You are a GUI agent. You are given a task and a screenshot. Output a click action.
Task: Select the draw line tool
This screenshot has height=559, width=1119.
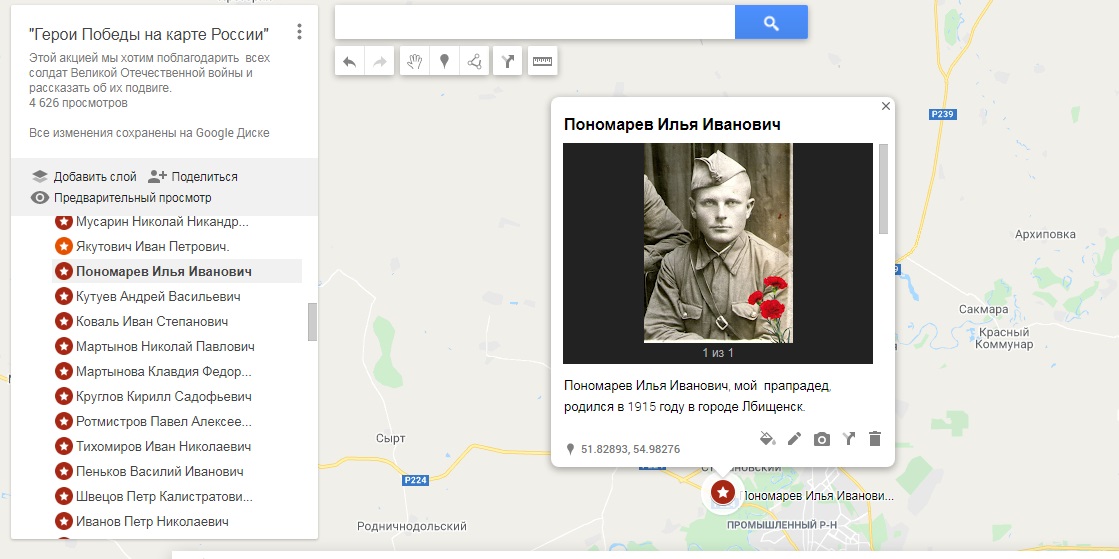475,62
